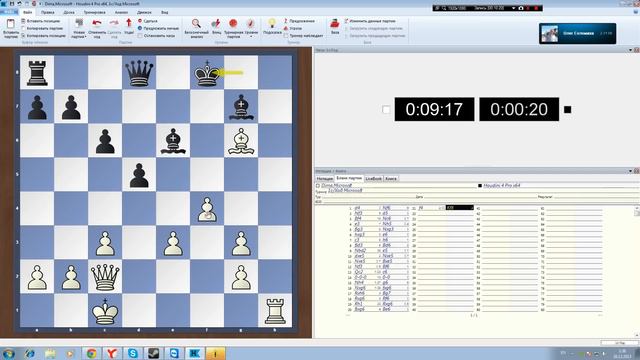Click the white player name link Dima,Microsoft
640x360 pixels.
337,186
